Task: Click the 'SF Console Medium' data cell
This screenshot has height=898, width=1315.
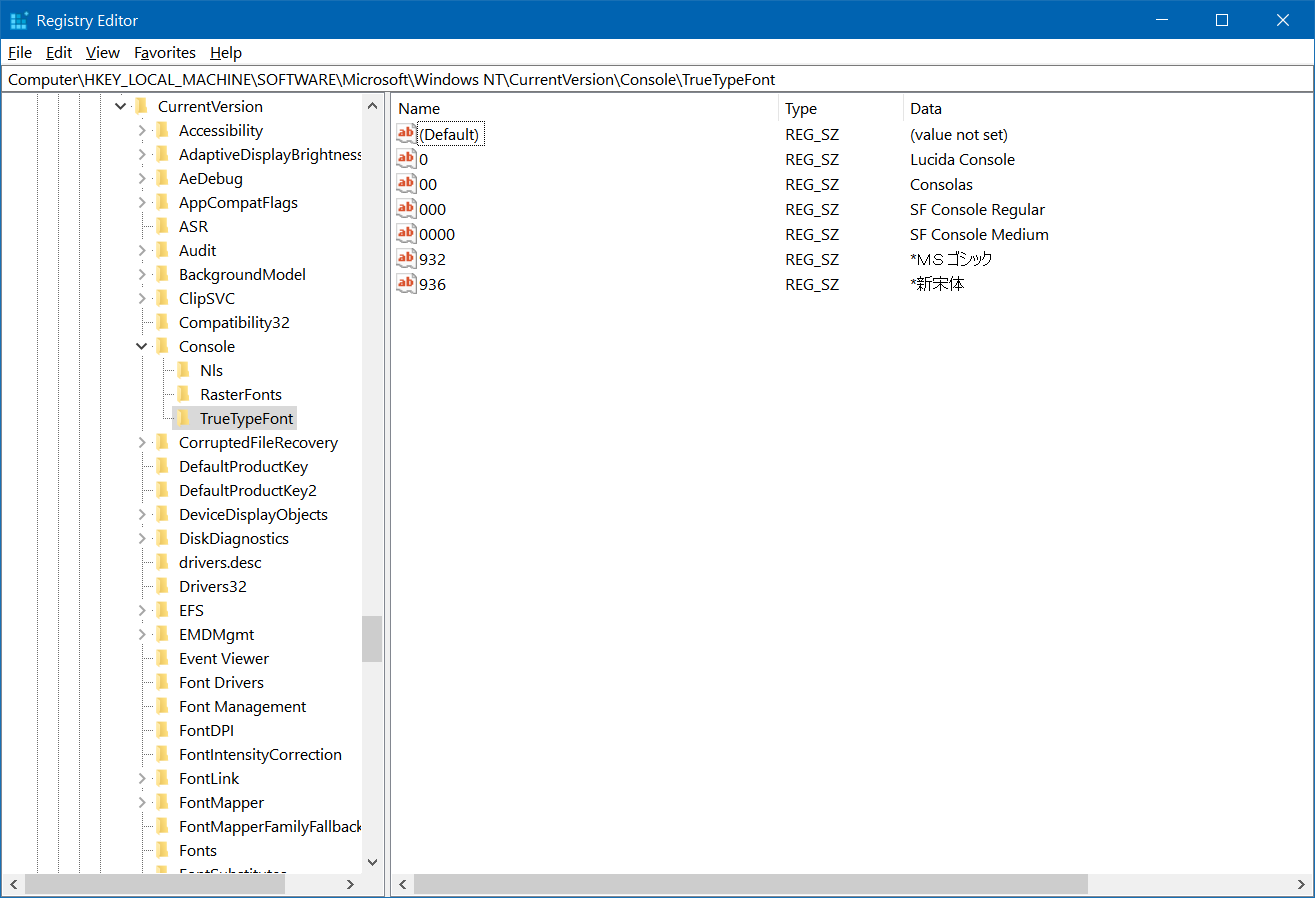Action: [979, 234]
